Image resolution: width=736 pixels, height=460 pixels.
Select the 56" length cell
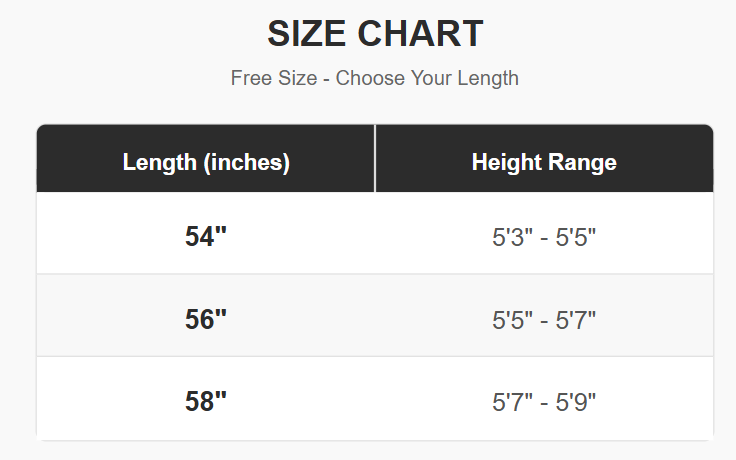[x=206, y=320]
